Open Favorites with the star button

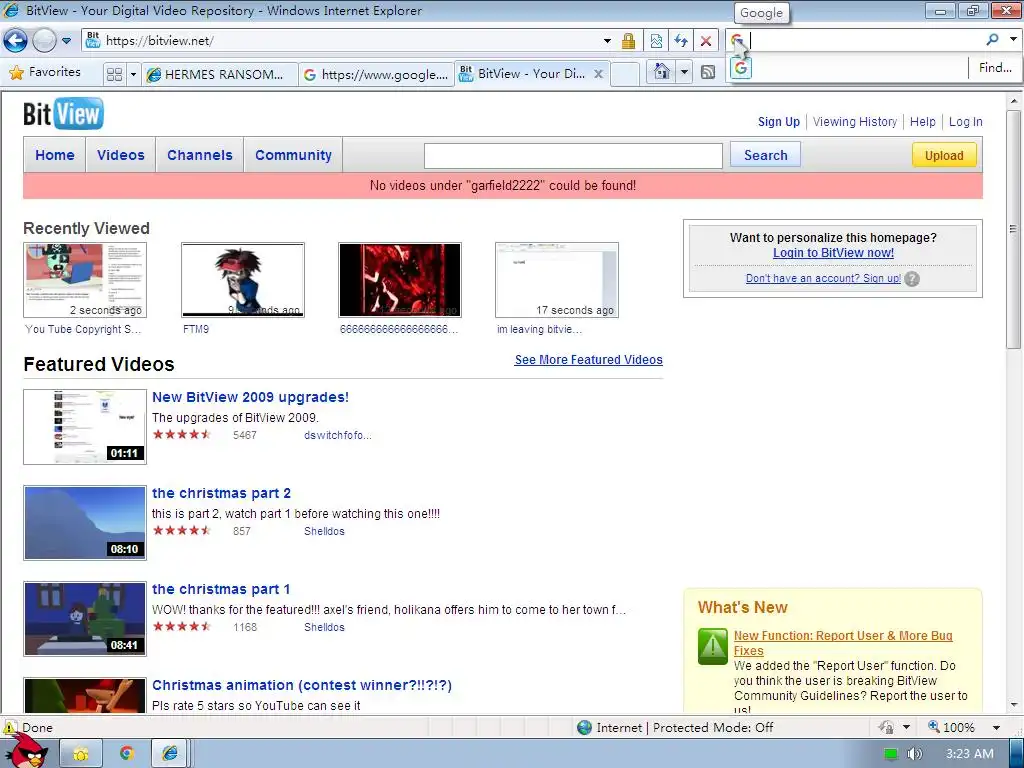(45, 72)
